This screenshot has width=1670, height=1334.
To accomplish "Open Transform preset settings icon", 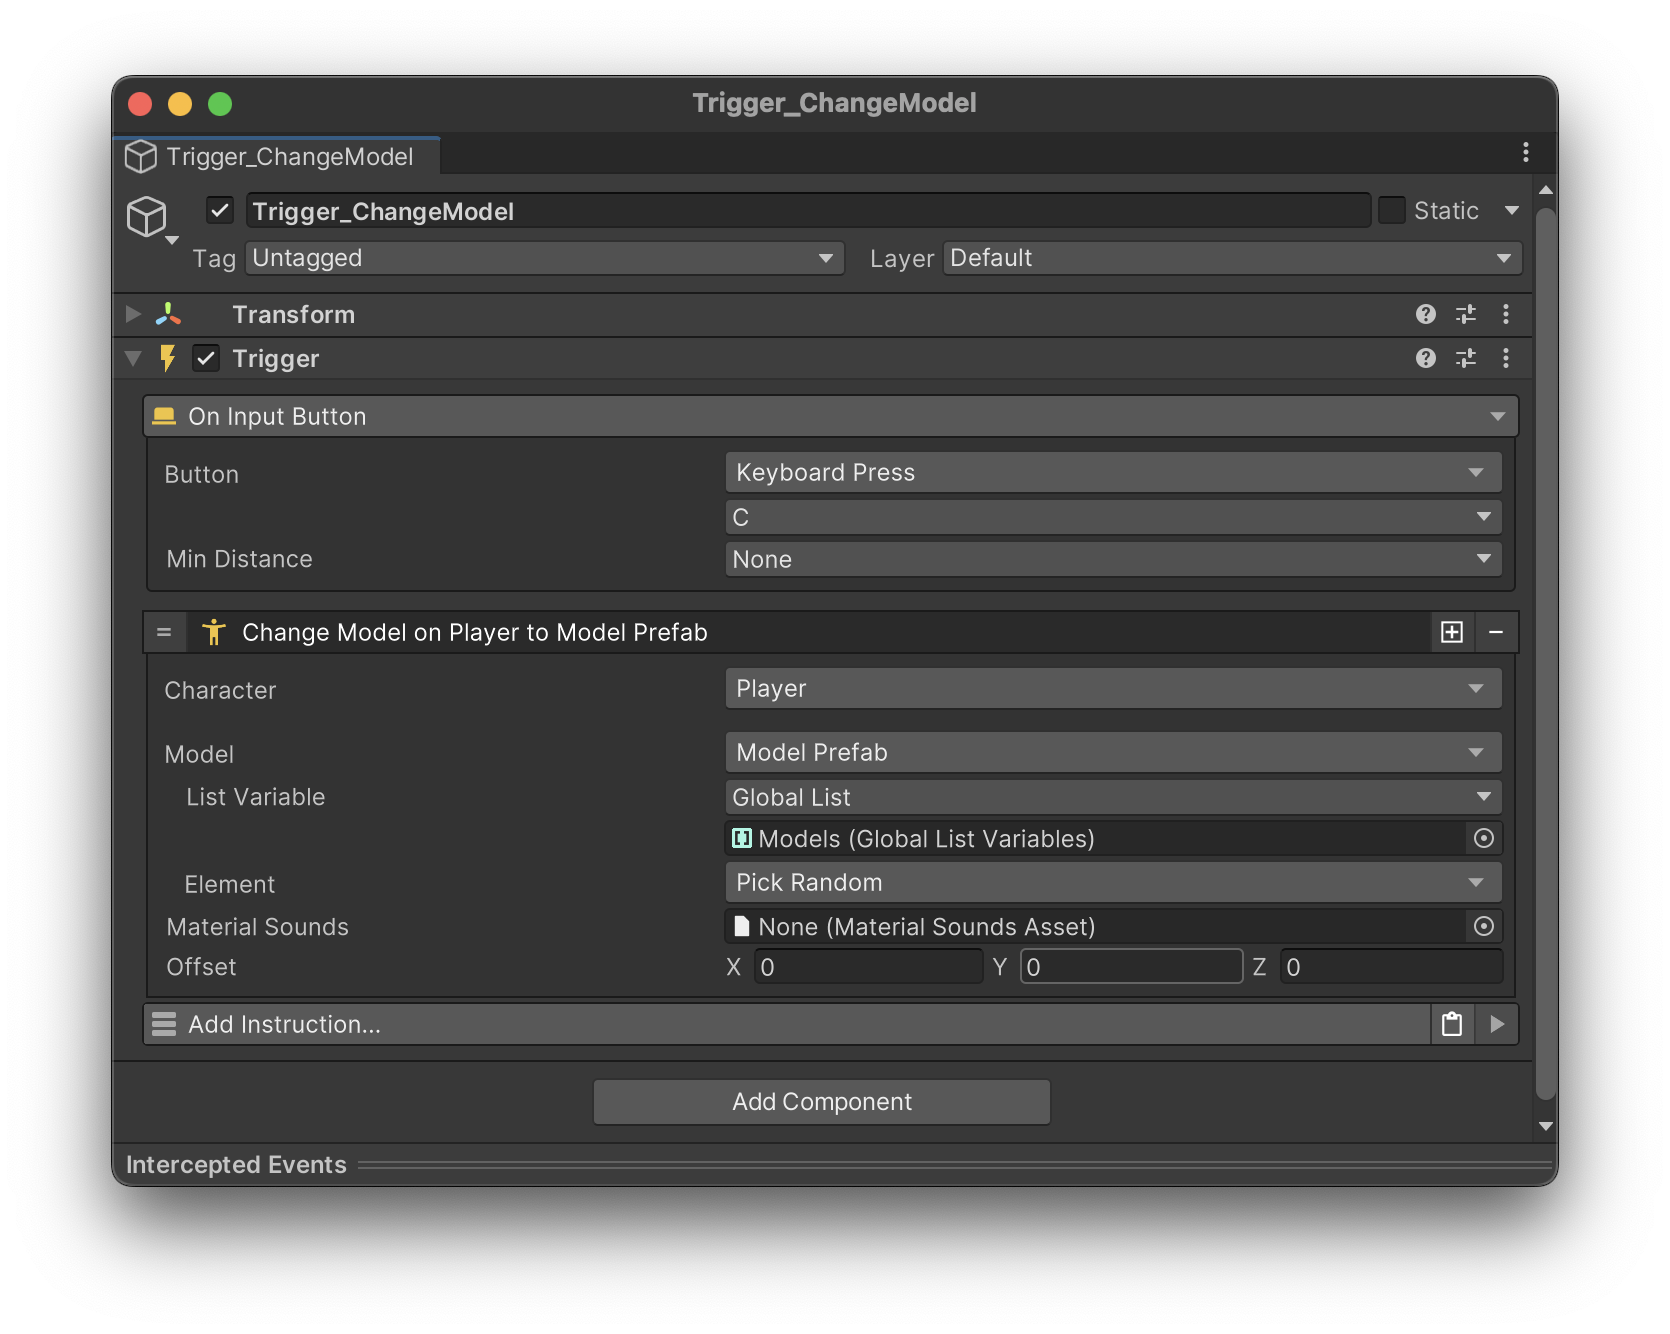I will [1465, 315].
